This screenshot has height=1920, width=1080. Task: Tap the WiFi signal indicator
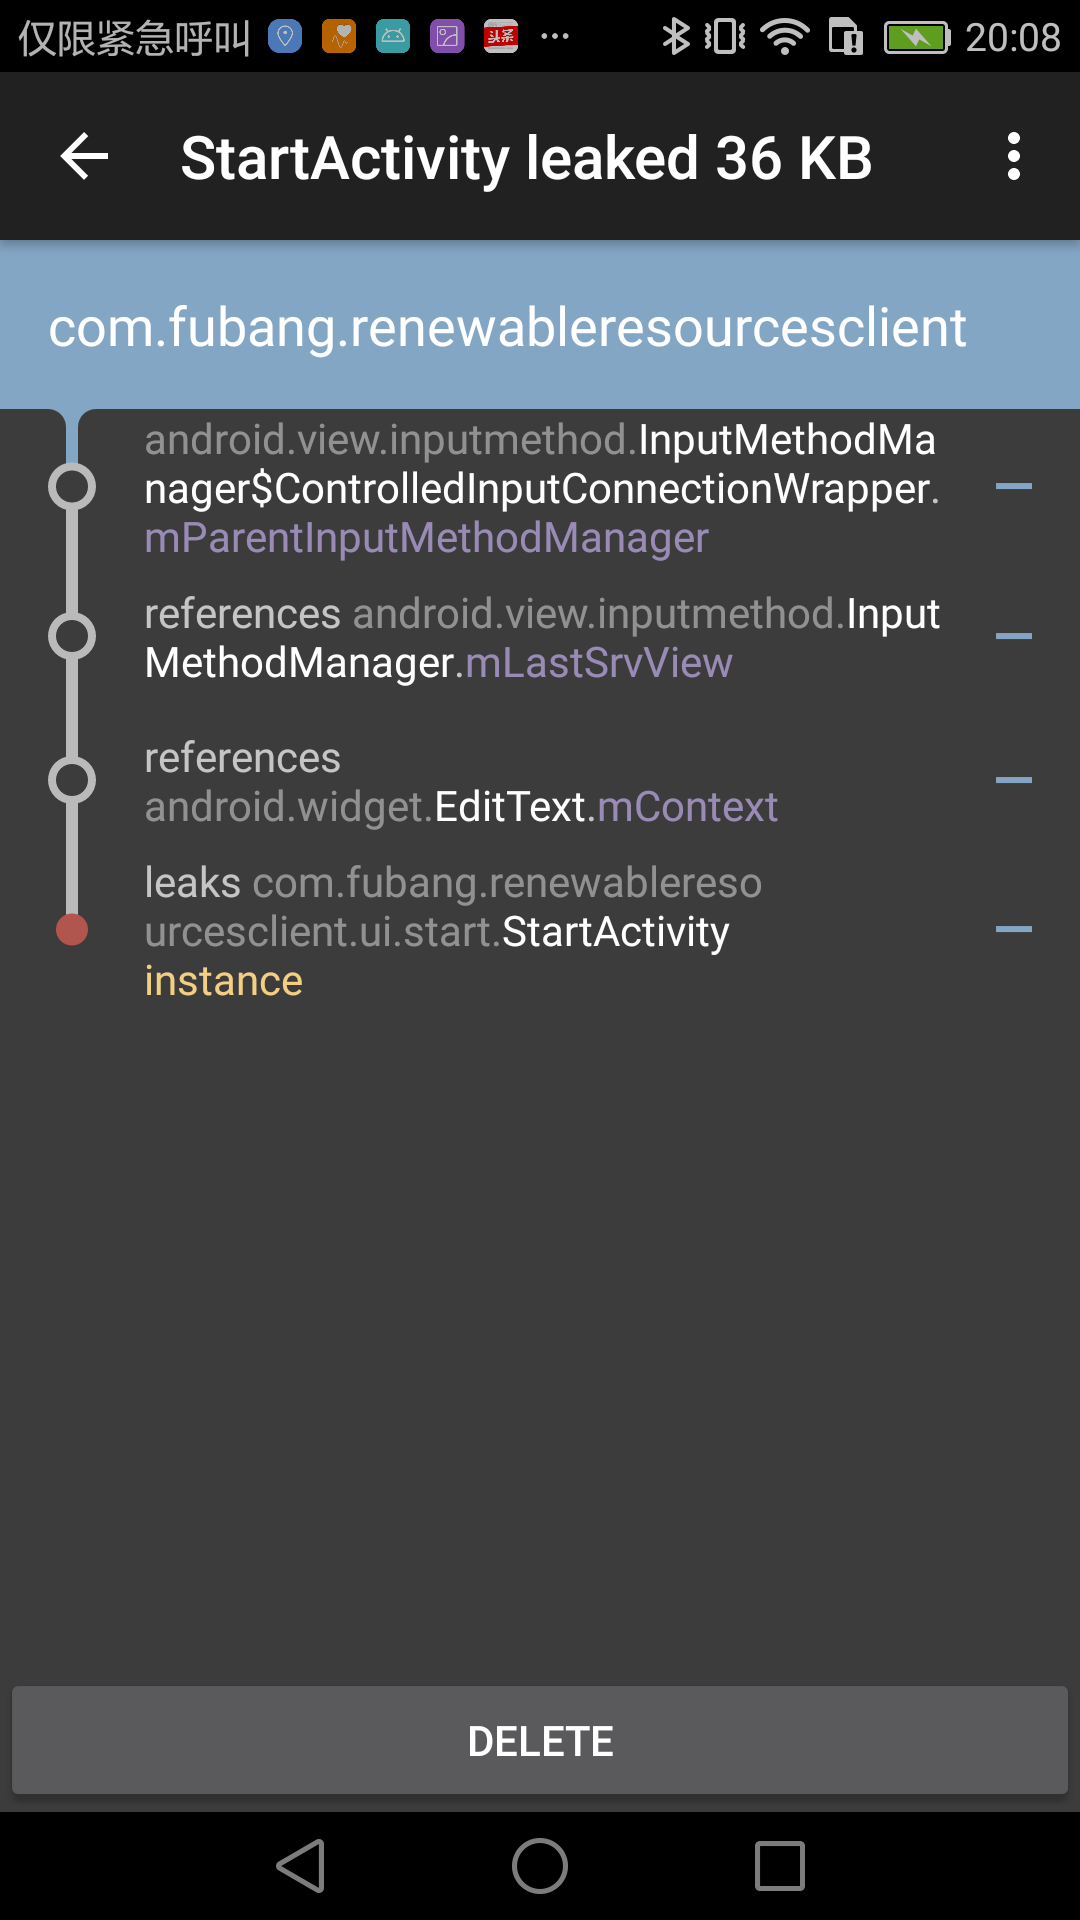[x=785, y=35]
